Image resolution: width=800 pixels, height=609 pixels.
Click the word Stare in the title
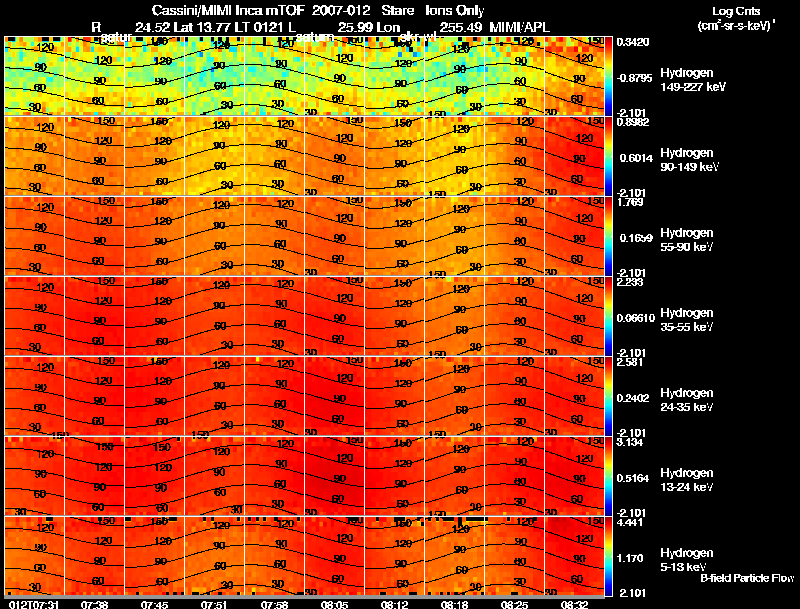tap(397, 11)
